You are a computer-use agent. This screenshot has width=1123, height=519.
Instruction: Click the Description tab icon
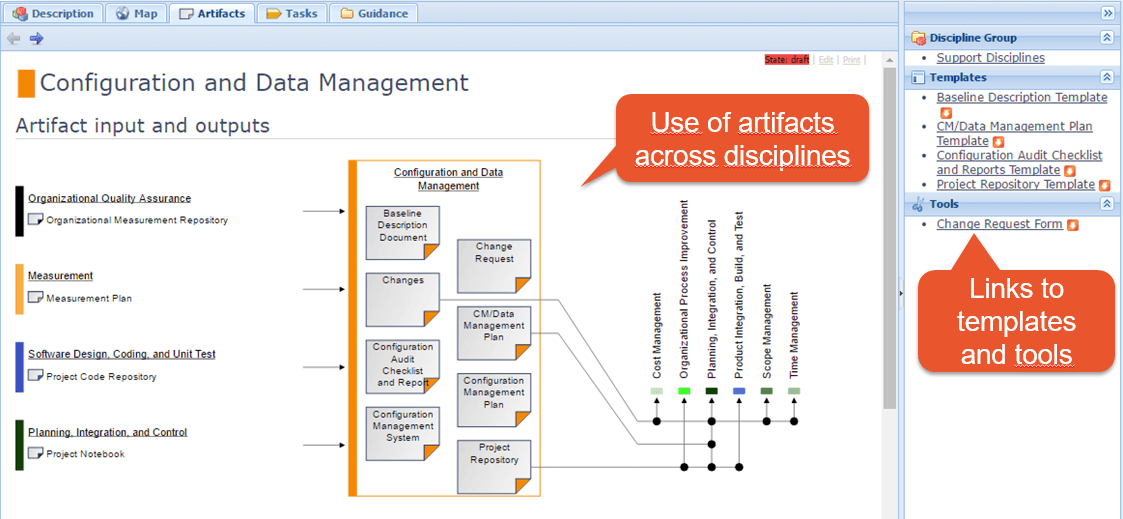21,14
